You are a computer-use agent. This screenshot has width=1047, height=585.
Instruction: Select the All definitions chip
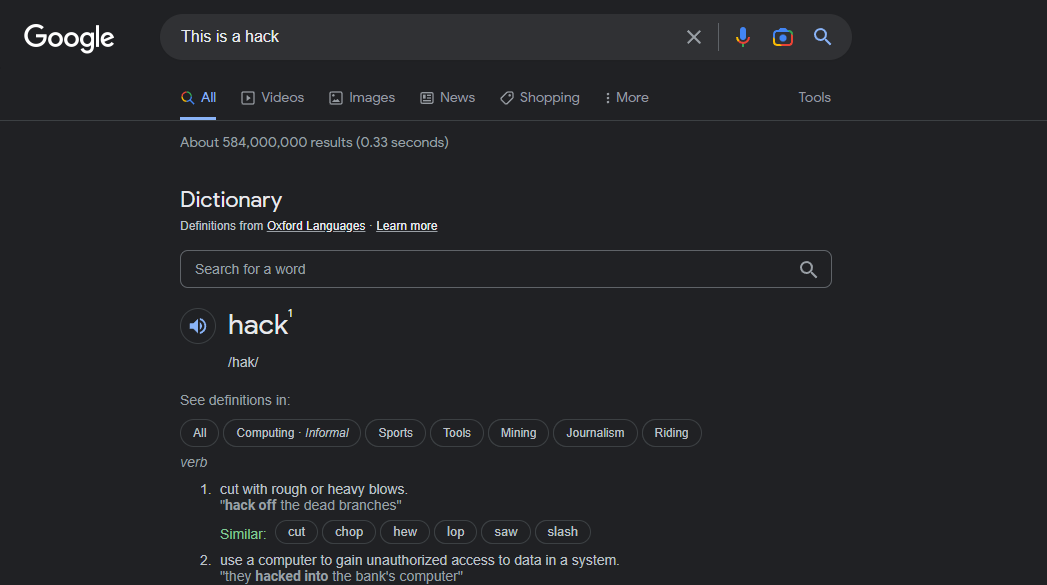pyautogui.click(x=200, y=433)
